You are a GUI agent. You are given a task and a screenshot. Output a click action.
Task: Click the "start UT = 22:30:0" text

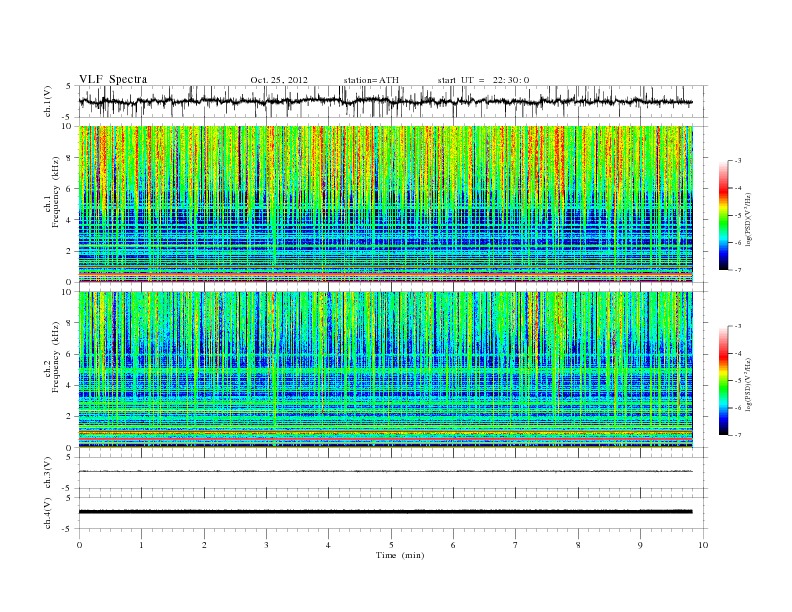pos(483,80)
